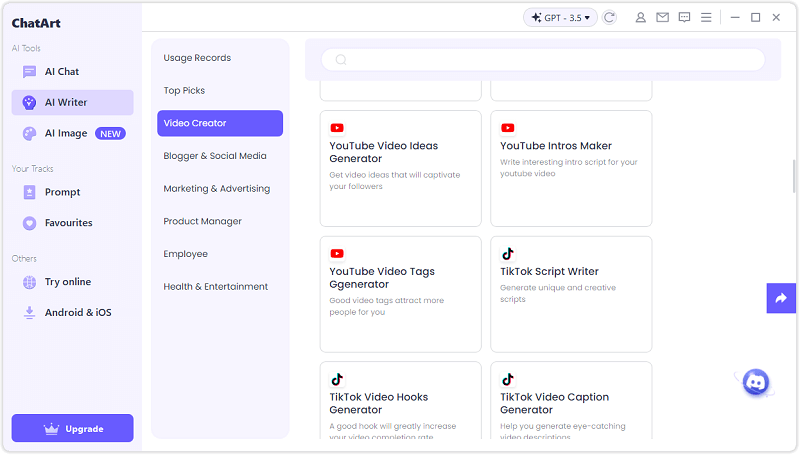
Task: Switch to the Marketing & Advertising category
Action: click(x=217, y=189)
